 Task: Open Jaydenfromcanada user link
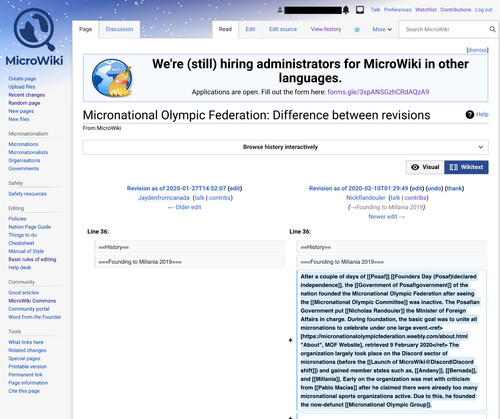point(164,198)
